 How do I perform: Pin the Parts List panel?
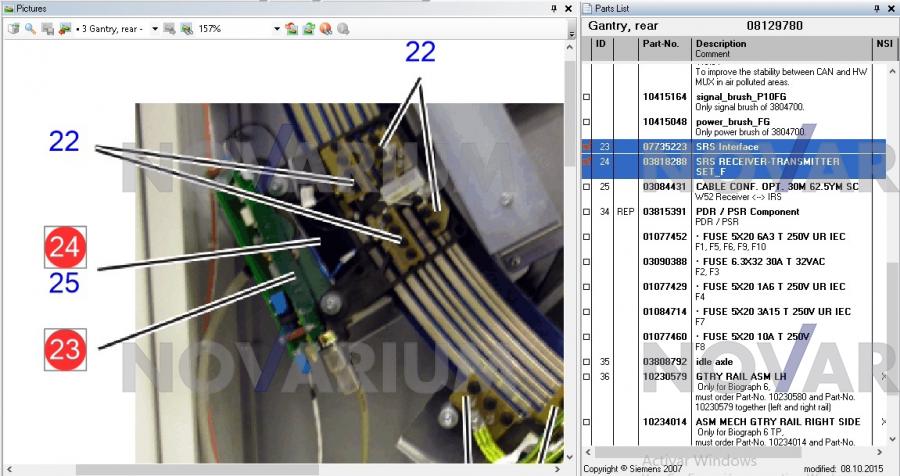tap(878, 8)
